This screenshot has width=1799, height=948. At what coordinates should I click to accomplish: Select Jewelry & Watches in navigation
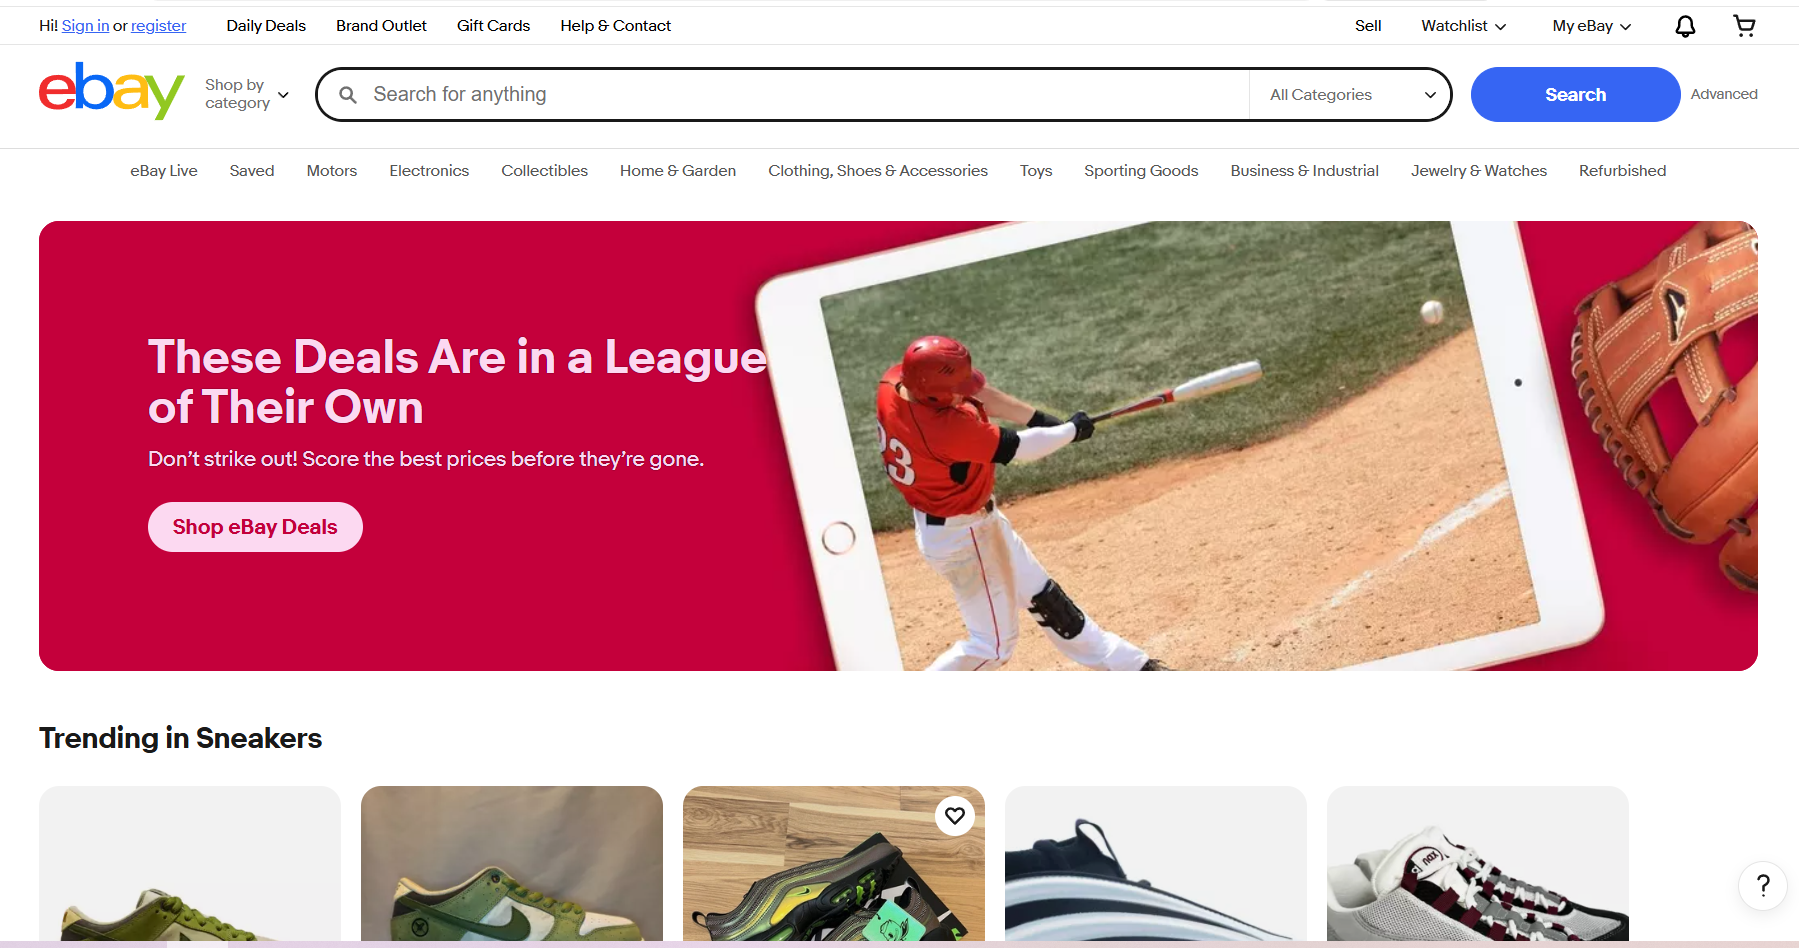click(x=1478, y=171)
